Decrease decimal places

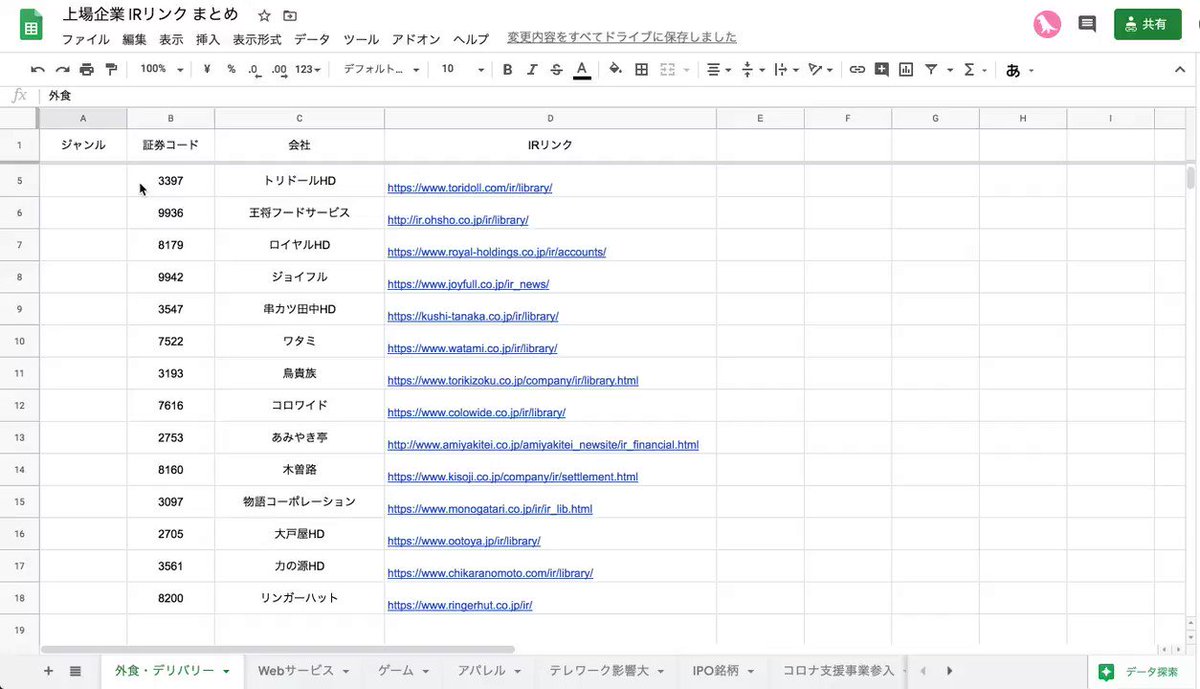(x=254, y=70)
